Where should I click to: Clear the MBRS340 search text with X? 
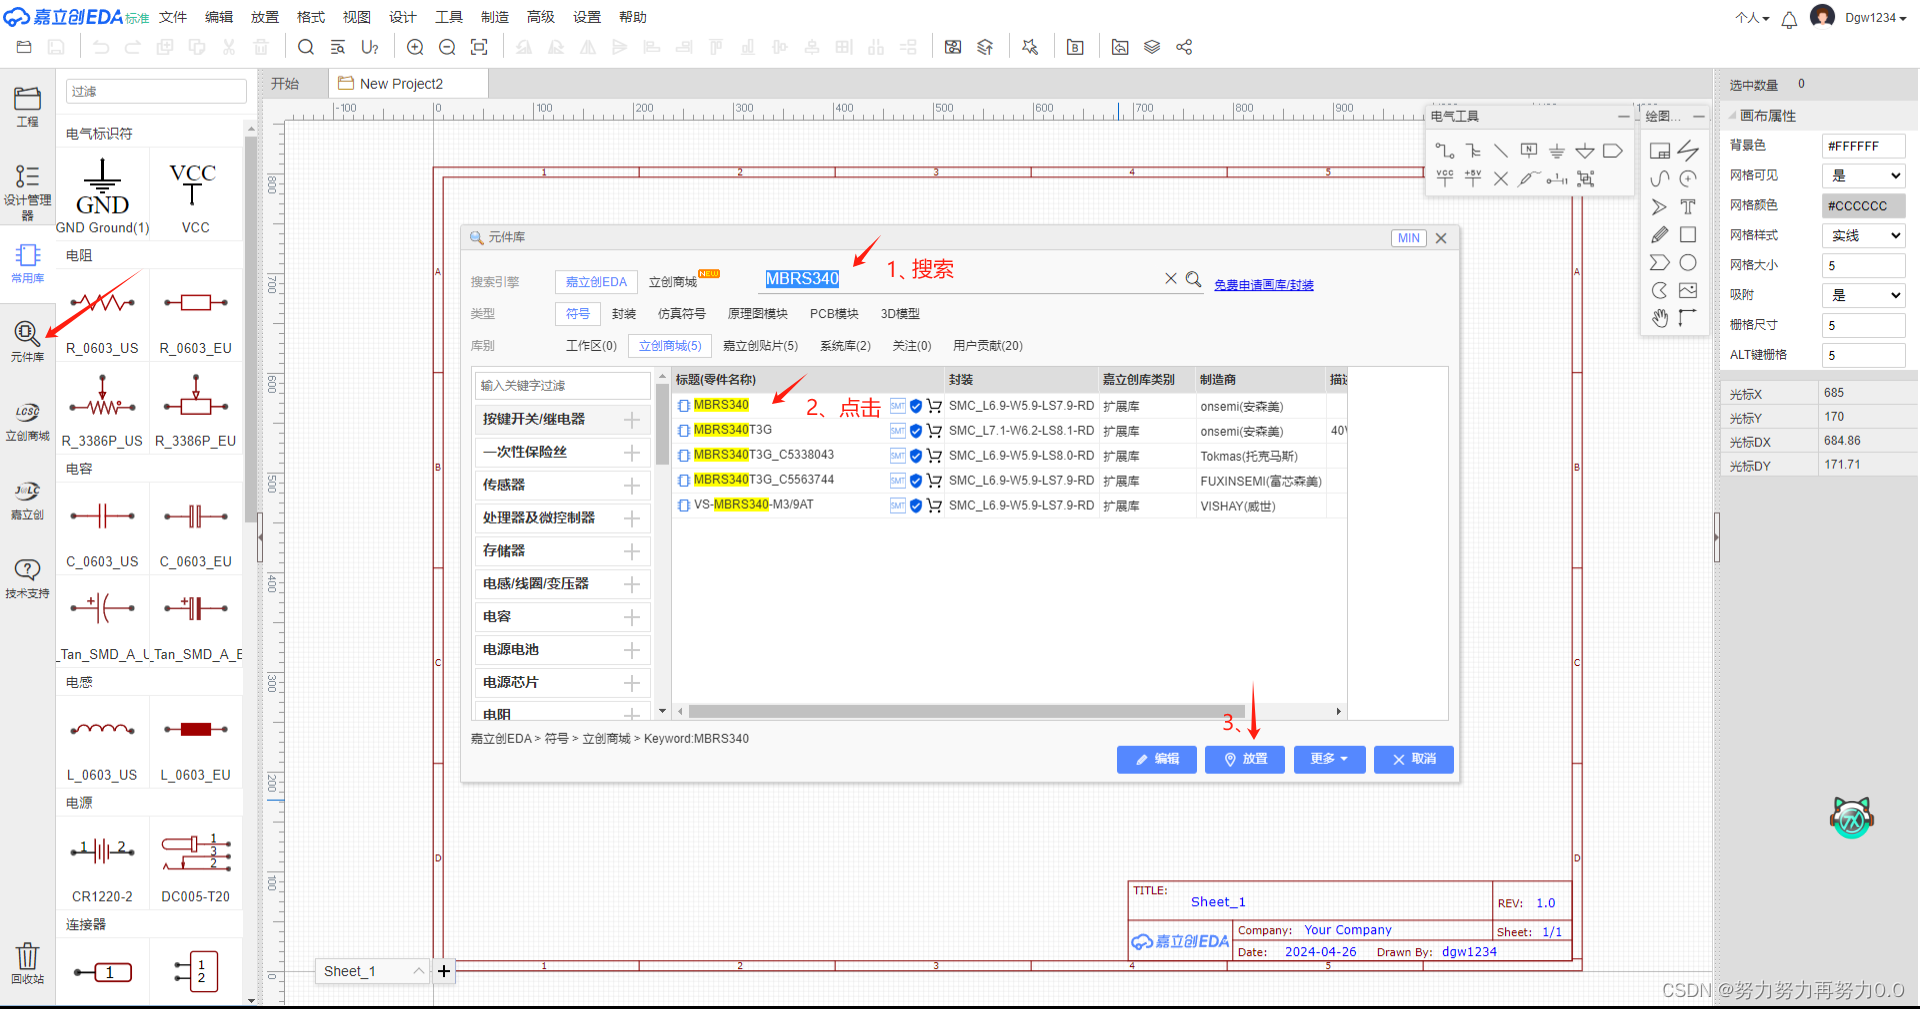(1170, 279)
